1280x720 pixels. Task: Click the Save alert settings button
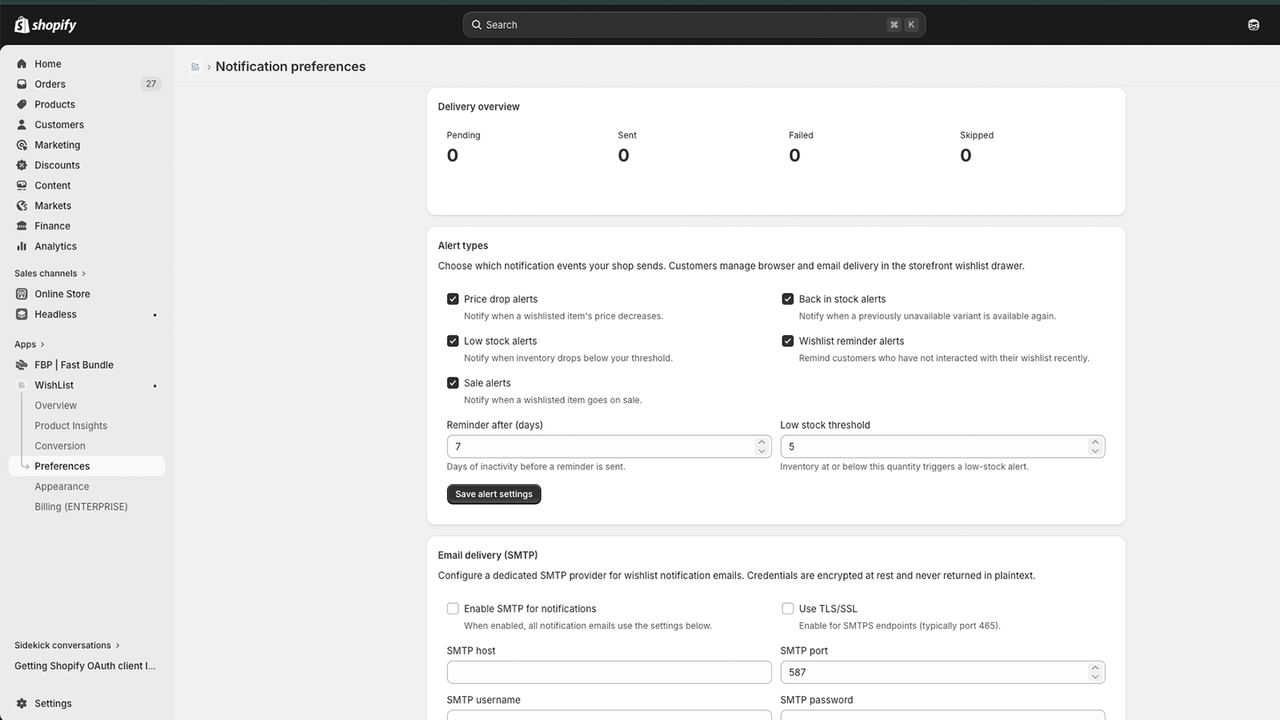tap(494, 494)
